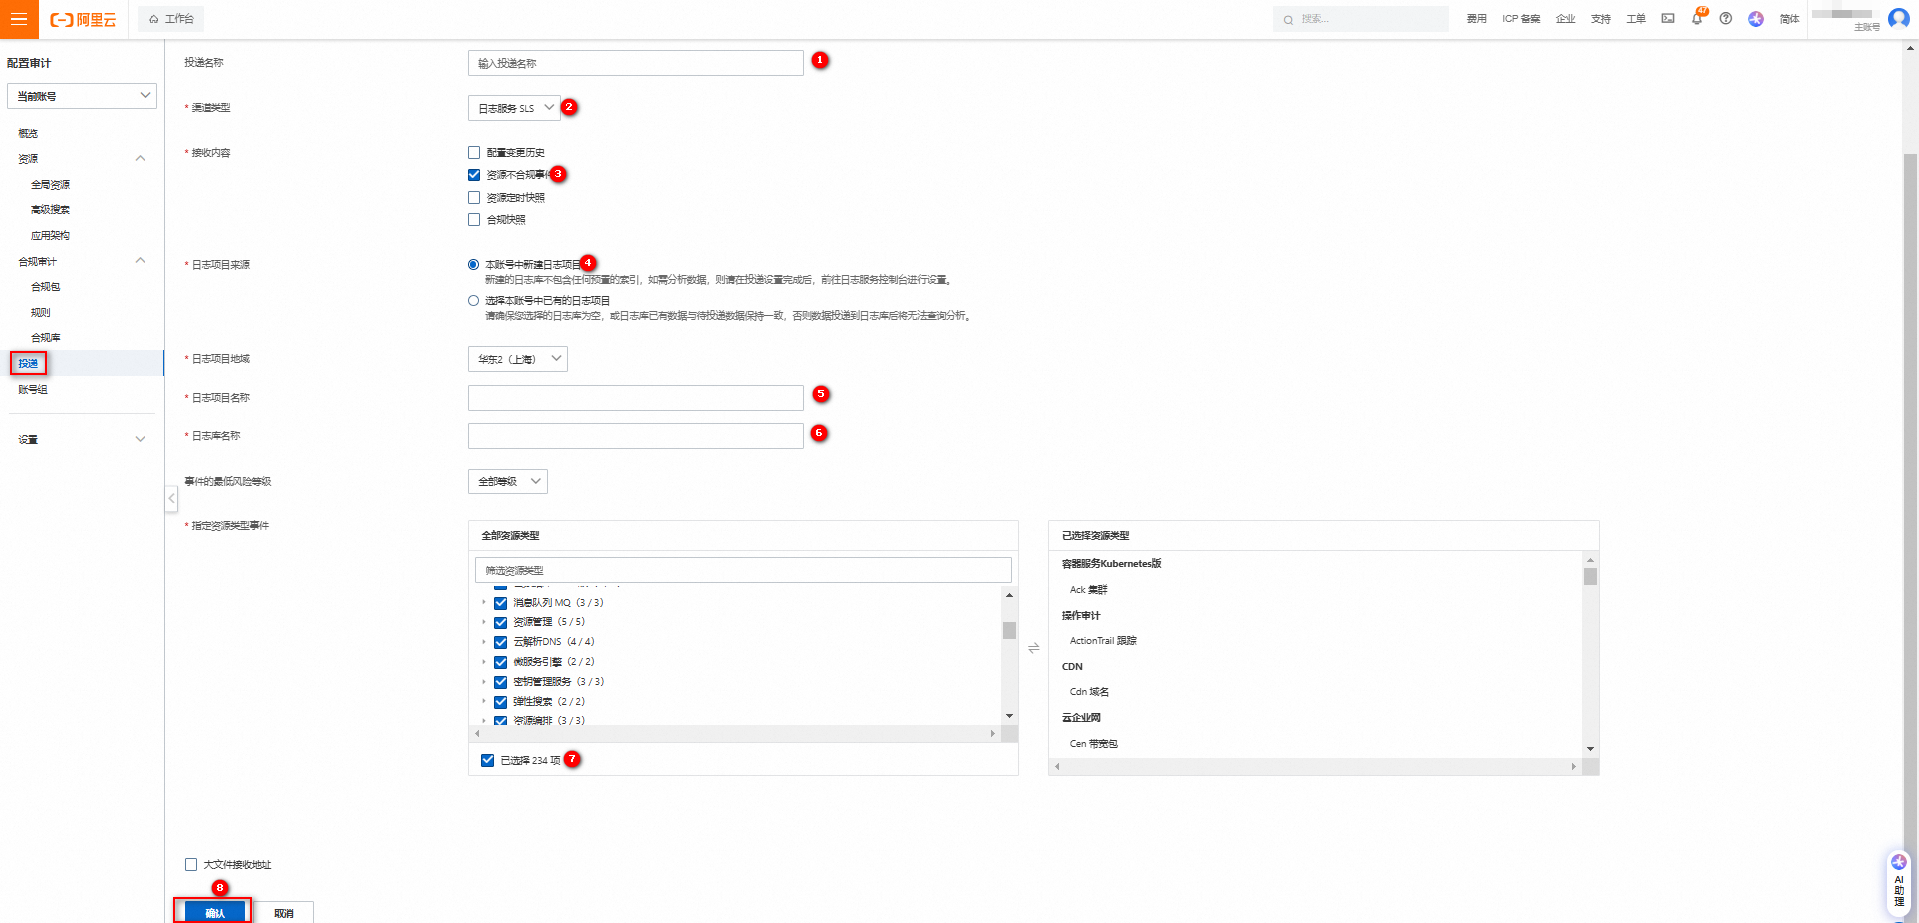Click the 确认 confirm button
1919x923 pixels.
tap(214, 912)
